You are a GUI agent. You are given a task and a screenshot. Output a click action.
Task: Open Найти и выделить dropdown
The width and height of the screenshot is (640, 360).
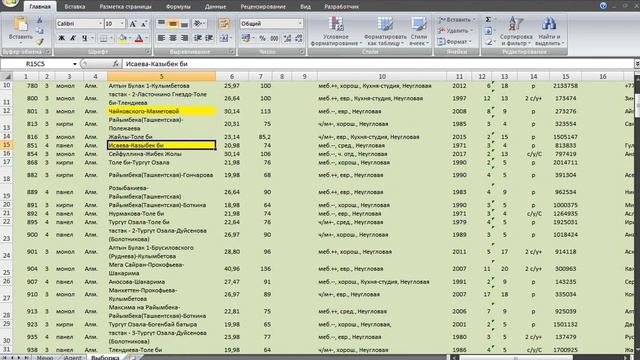click(549, 31)
